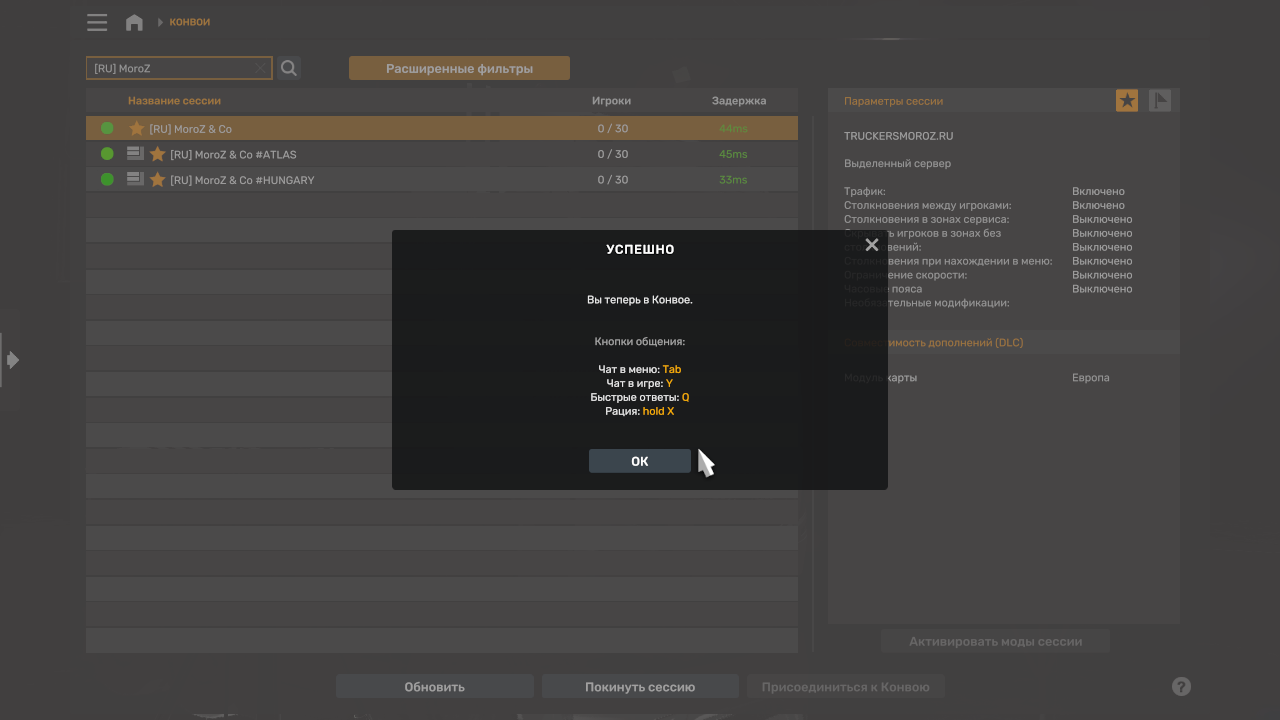Expand the side panel arrow on left edge
This screenshot has height=720, width=1280.
point(12,360)
